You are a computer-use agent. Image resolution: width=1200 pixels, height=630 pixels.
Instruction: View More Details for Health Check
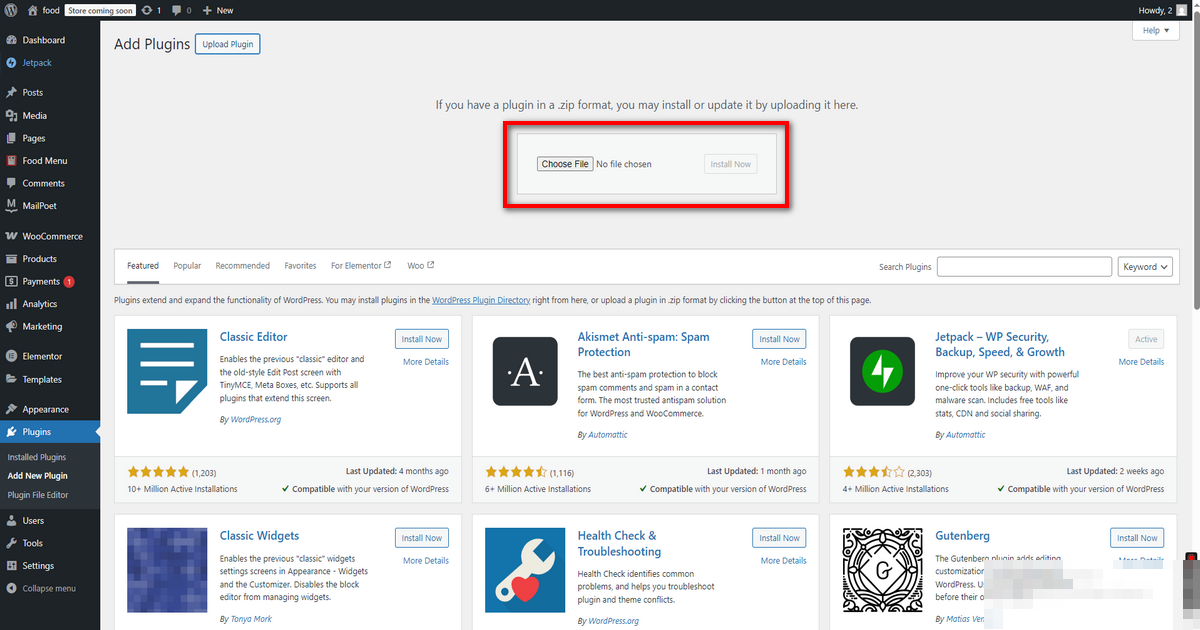[783, 561]
